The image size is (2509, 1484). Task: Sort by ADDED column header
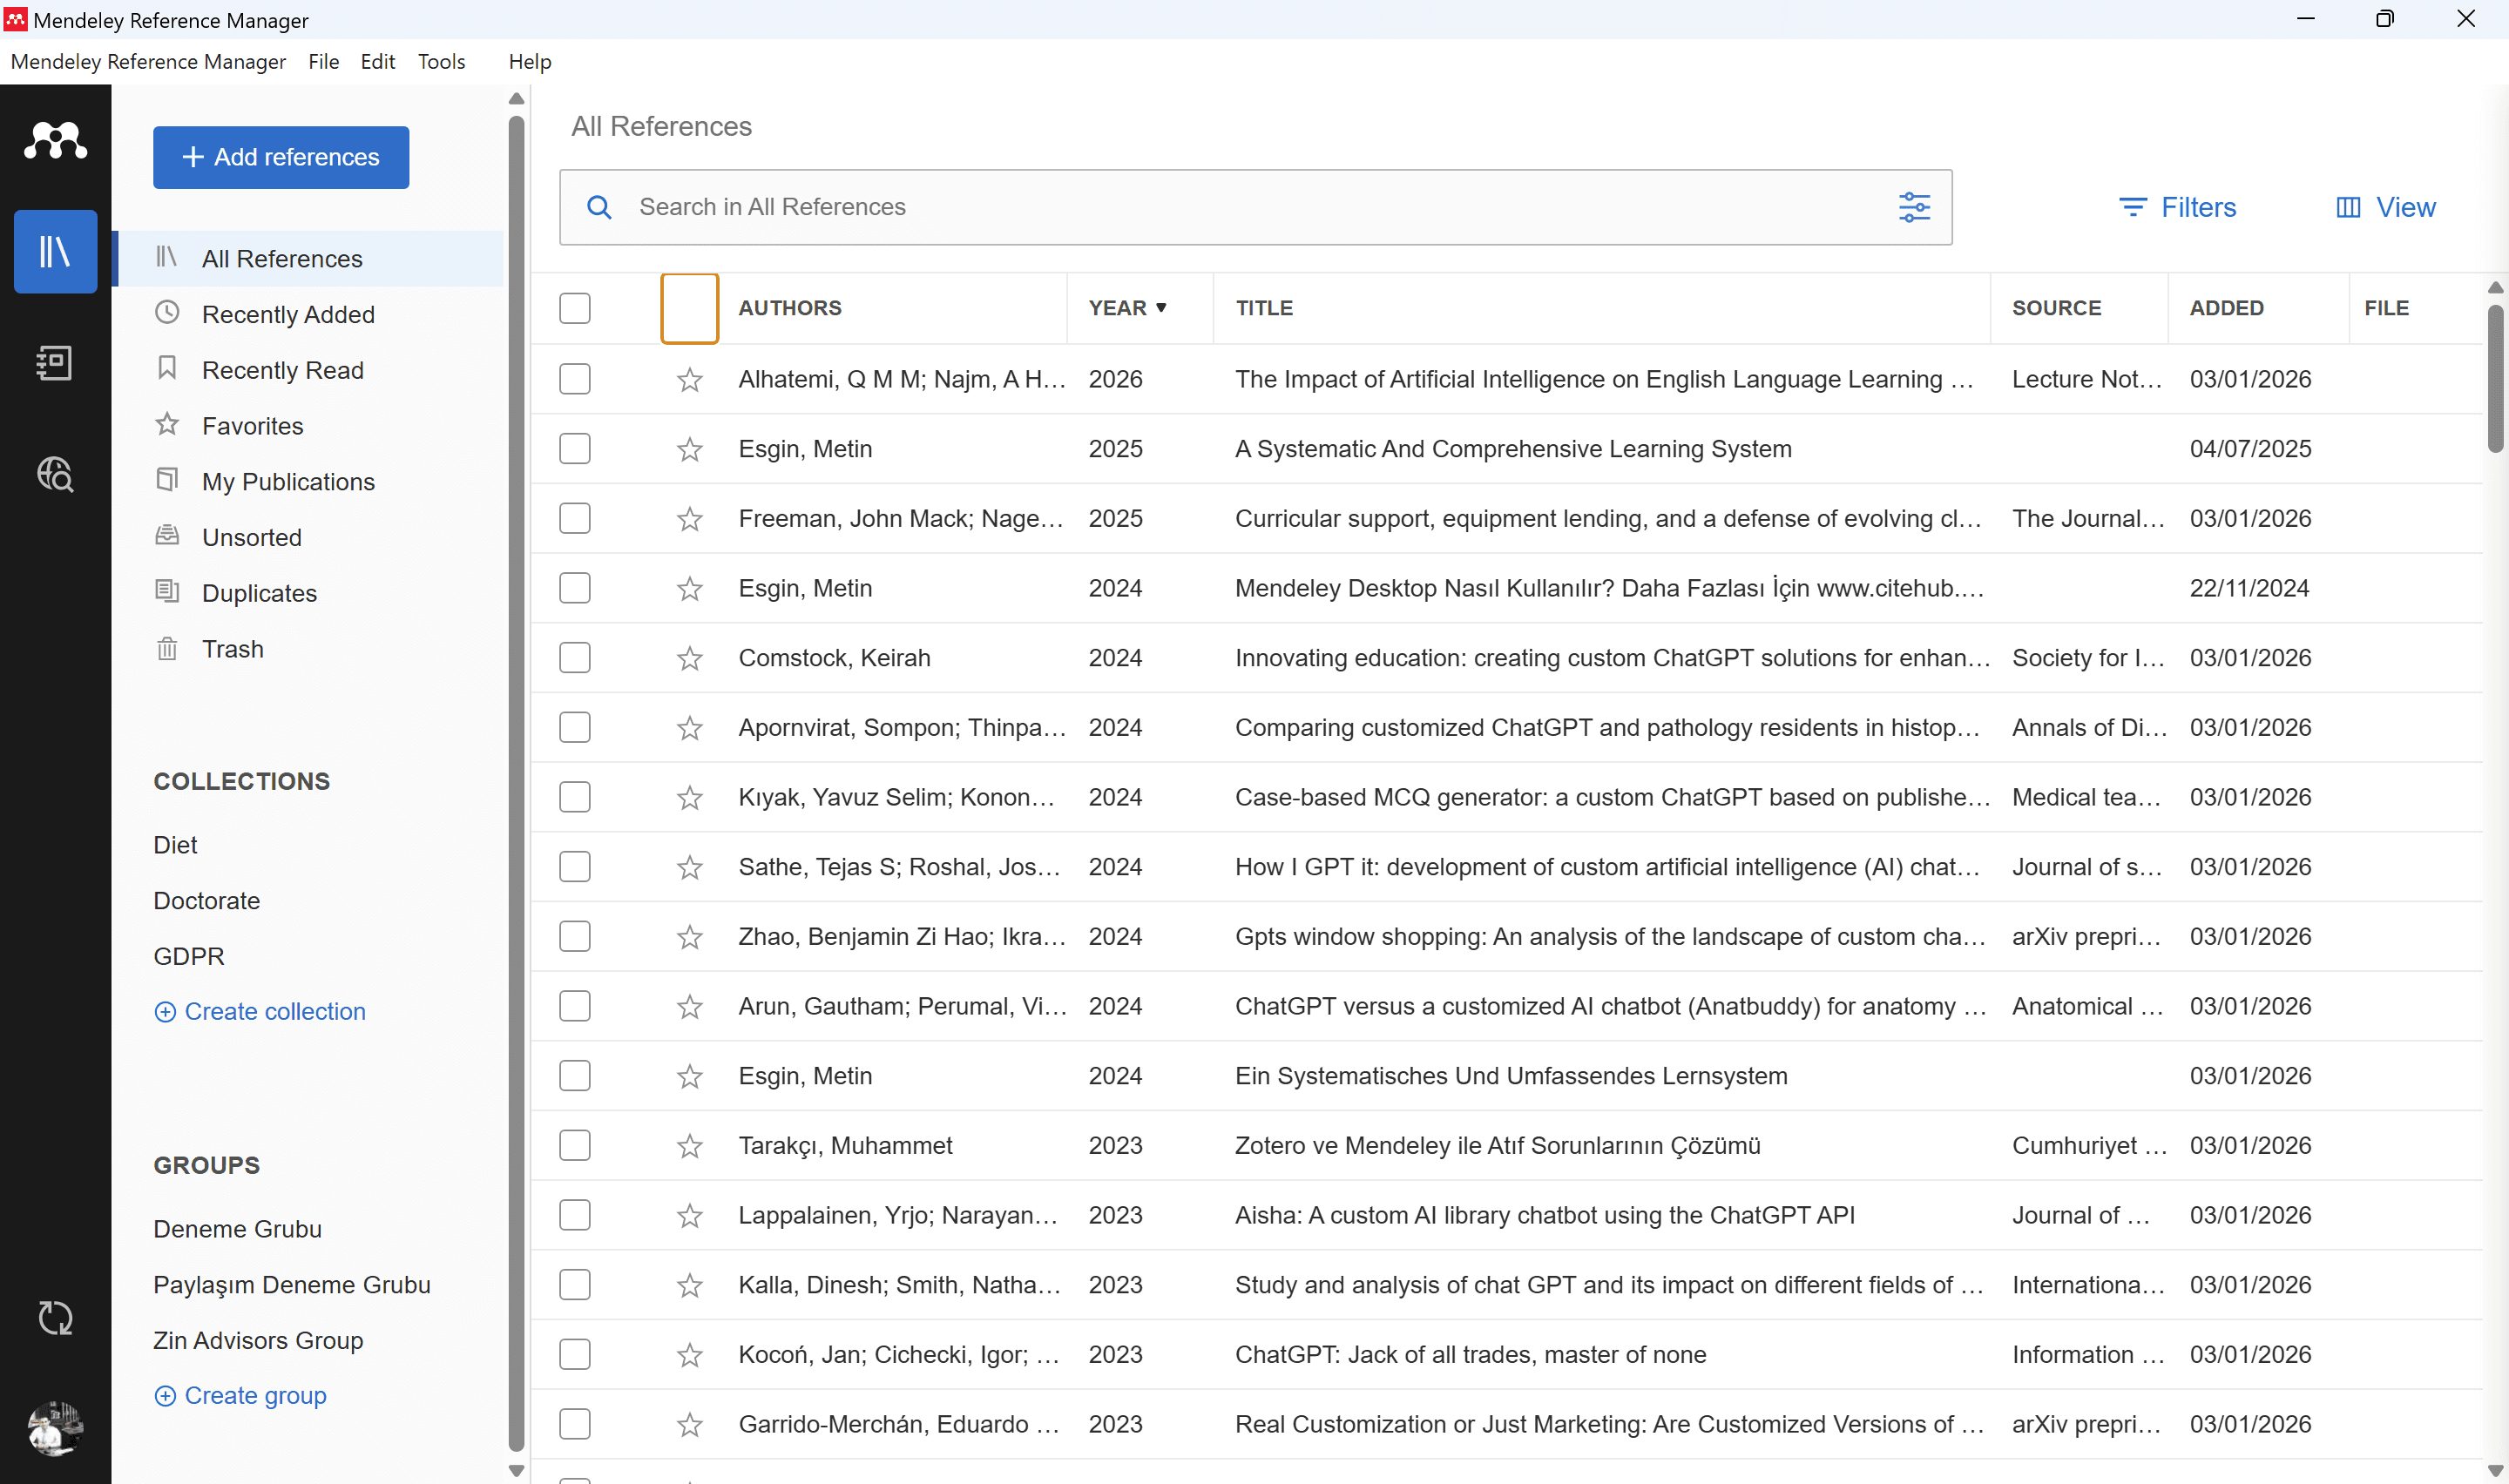pyautogui.click(x=2226, y=308)
